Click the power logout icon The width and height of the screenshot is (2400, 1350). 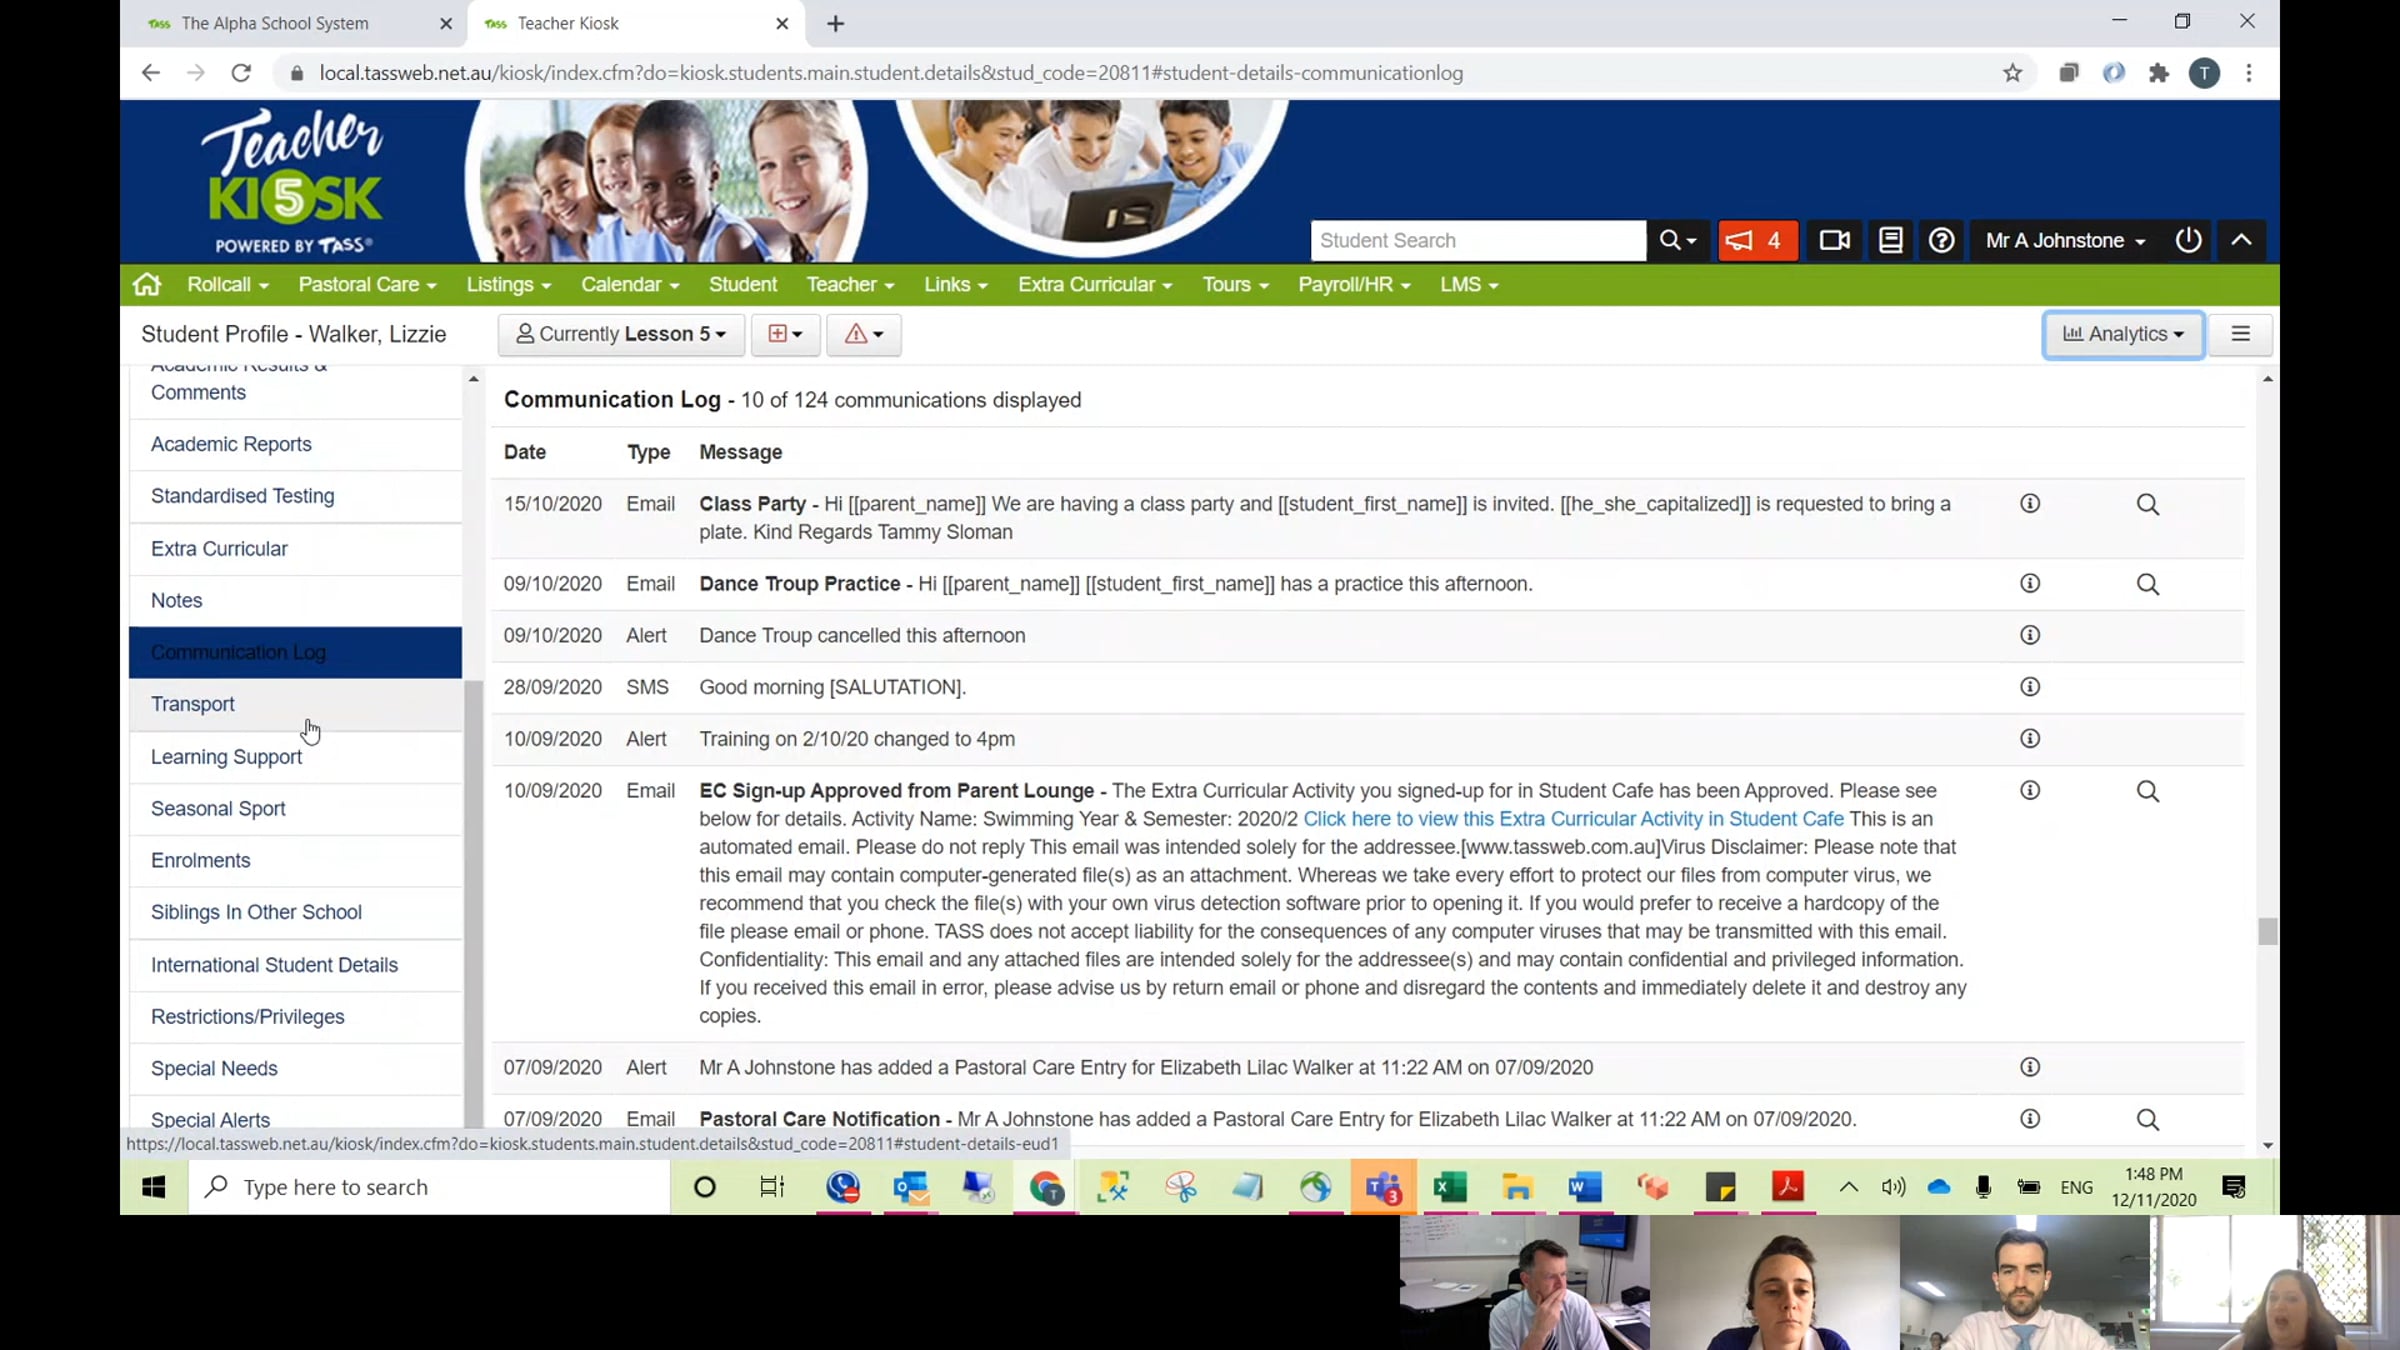click(2188, 241)
